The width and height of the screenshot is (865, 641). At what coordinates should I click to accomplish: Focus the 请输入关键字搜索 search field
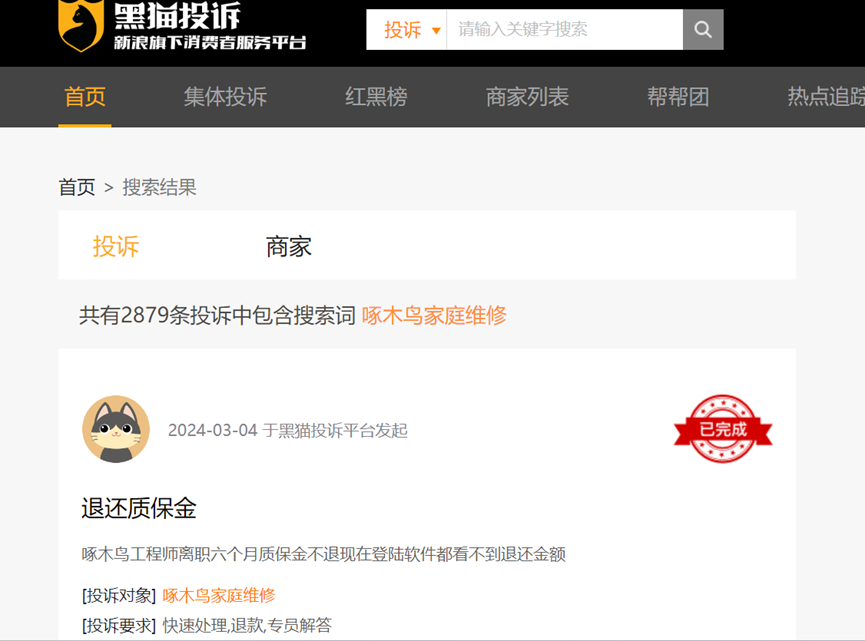[x=564, y=29]
